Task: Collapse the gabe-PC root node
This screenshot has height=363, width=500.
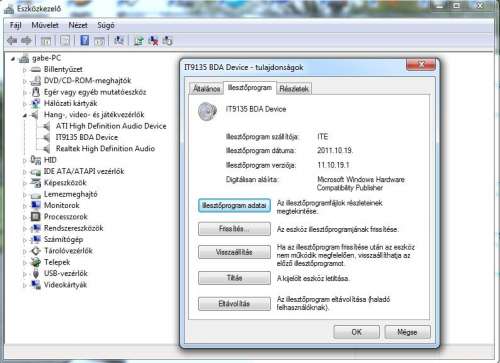Action: pos(13,59)
